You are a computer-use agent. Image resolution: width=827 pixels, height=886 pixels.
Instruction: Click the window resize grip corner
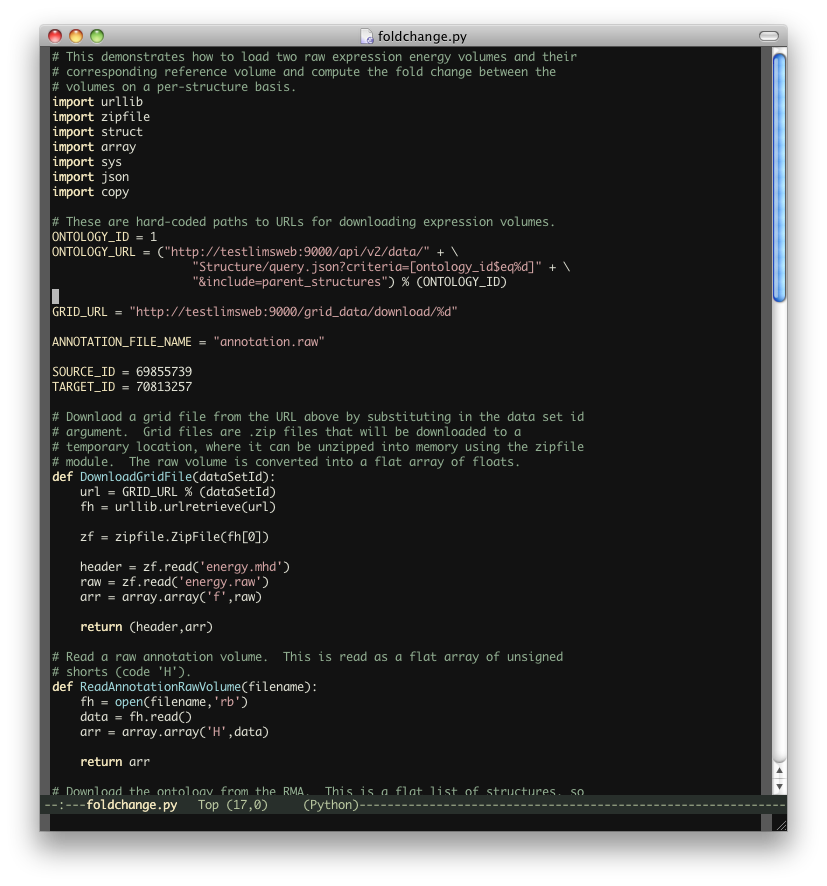coord(781,825)
